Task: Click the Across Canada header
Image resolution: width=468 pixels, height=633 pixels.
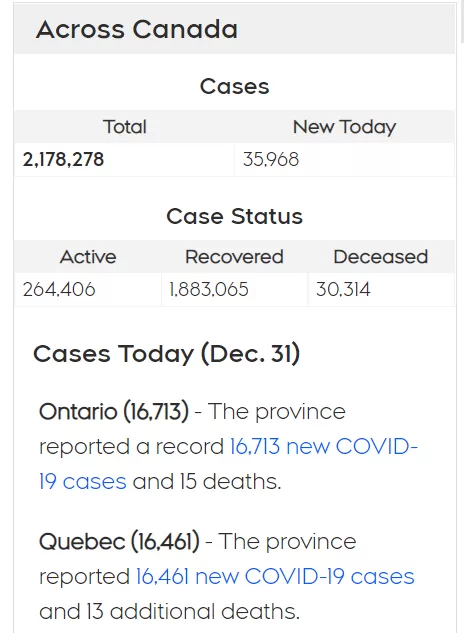Action: (x=137, y=29)
